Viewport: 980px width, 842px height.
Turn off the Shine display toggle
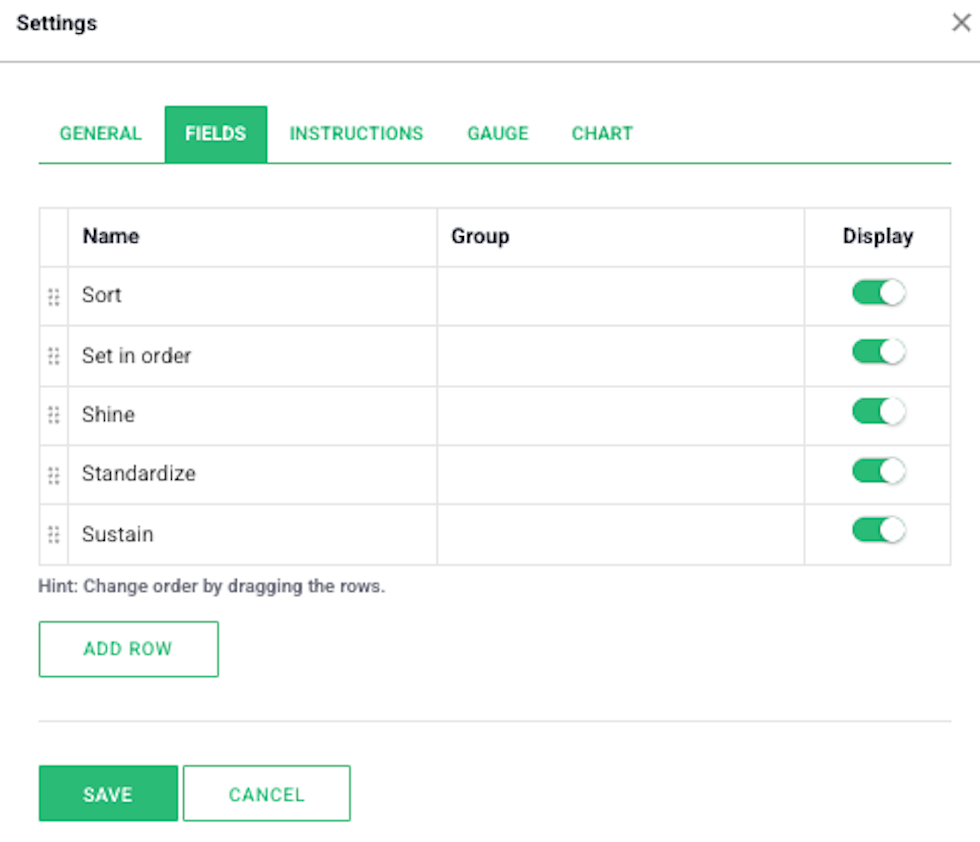pos(878,411)
